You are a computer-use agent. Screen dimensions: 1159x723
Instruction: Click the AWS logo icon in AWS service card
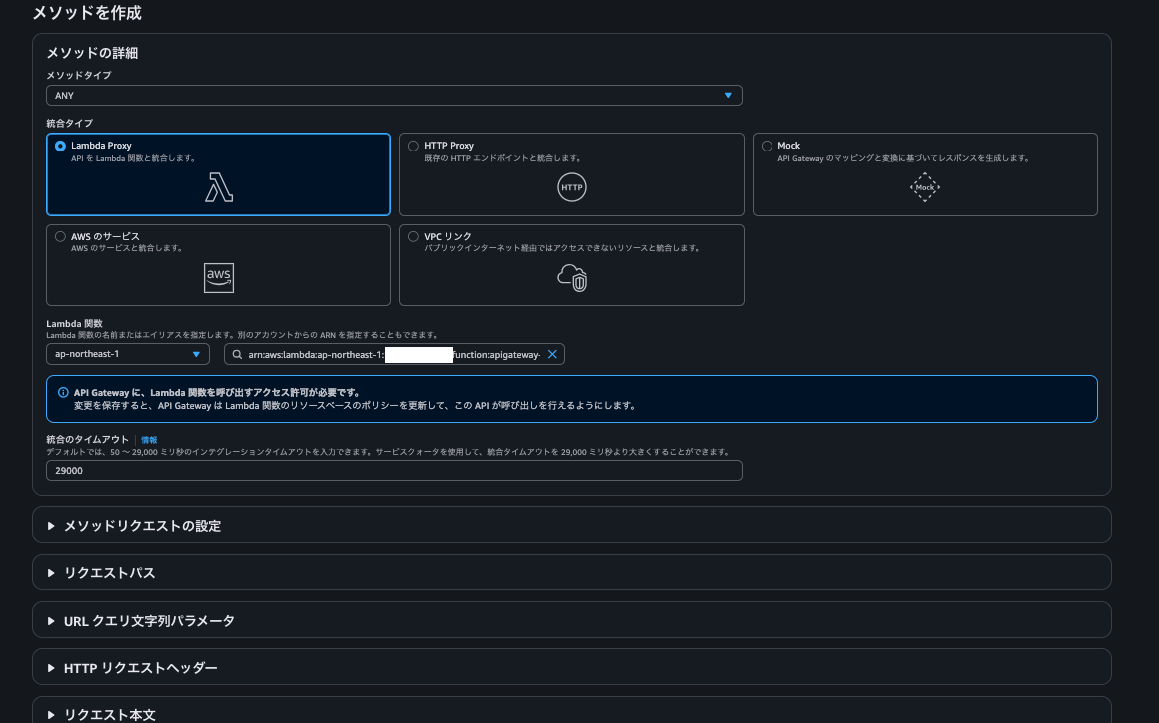pos(219,278)
